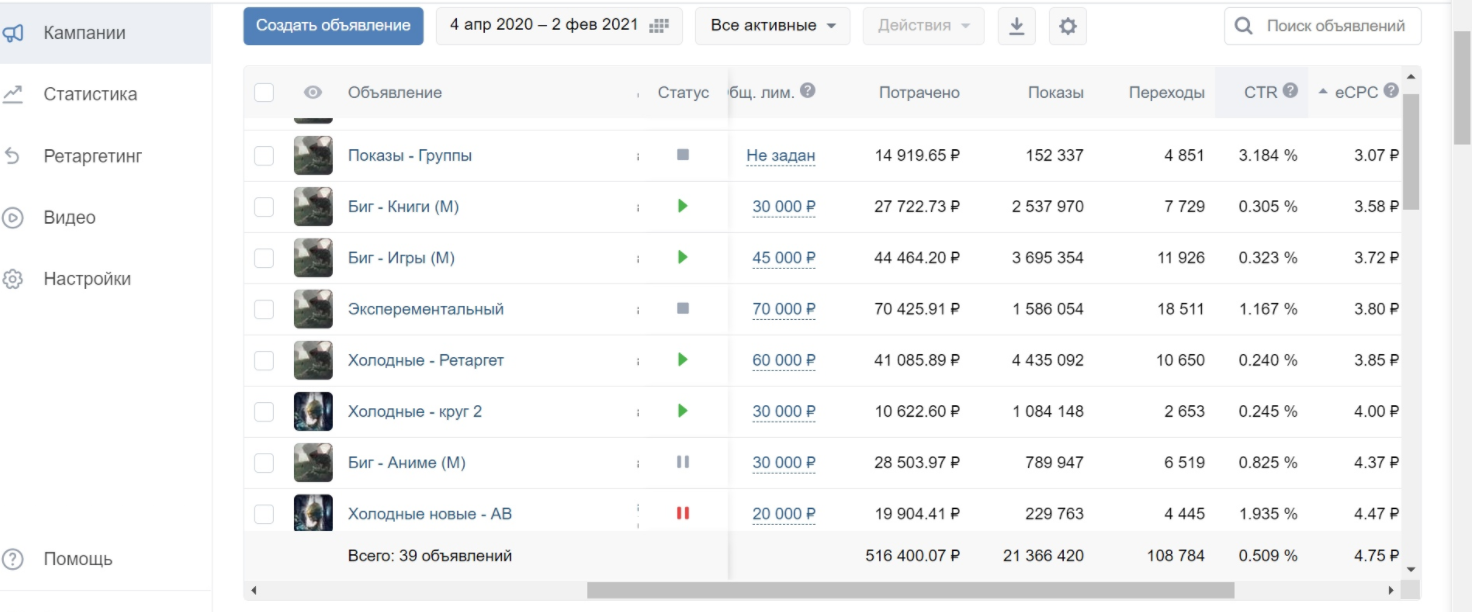
Task: Open the gear settings icon in toolbar
Action: tap(1067, 26)
